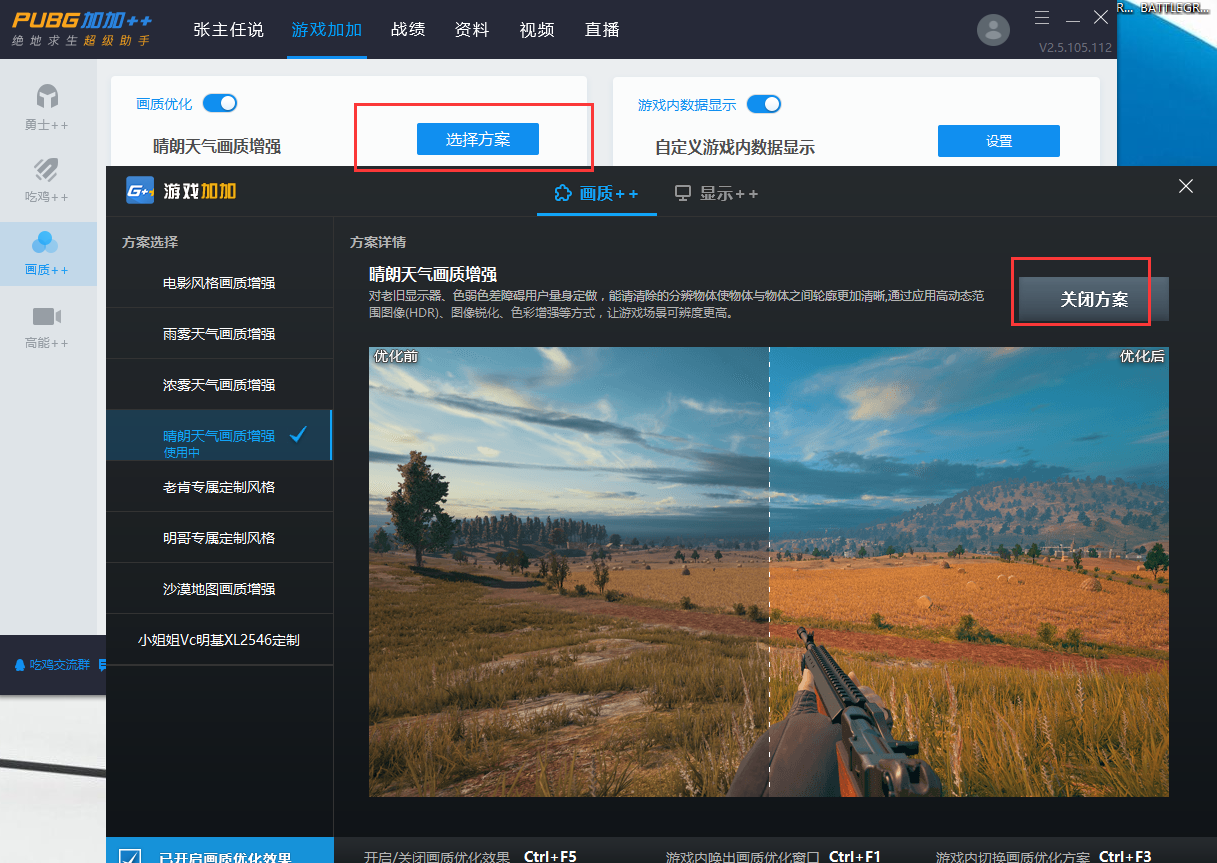Image resolution: width=1217 pixels, height=863 pixels.
Task: Select the 明哥专属定制风格 scheme
Action: pyautogui.click(x=219, y=538)
